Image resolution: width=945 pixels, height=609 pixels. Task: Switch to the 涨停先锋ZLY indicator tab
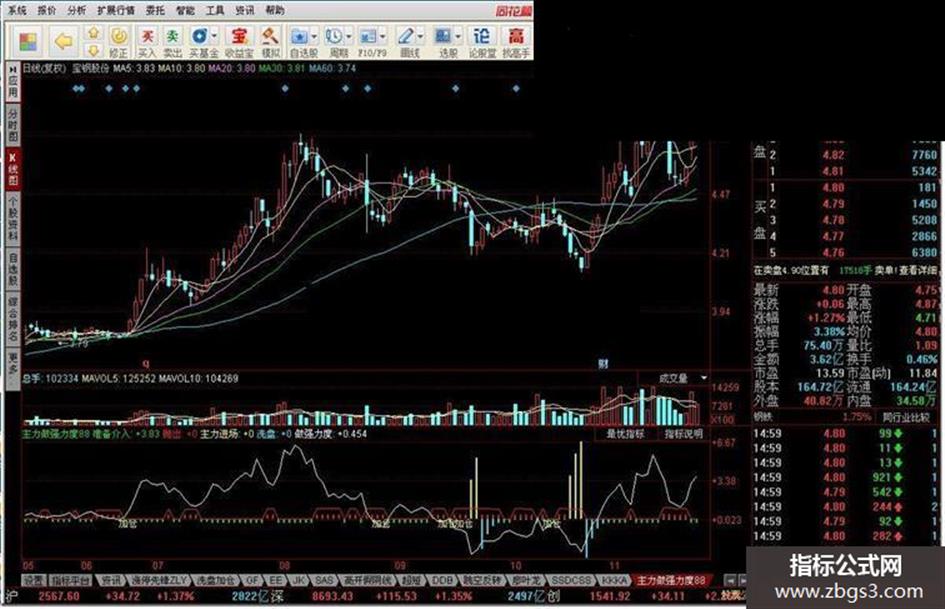point(159,580)
